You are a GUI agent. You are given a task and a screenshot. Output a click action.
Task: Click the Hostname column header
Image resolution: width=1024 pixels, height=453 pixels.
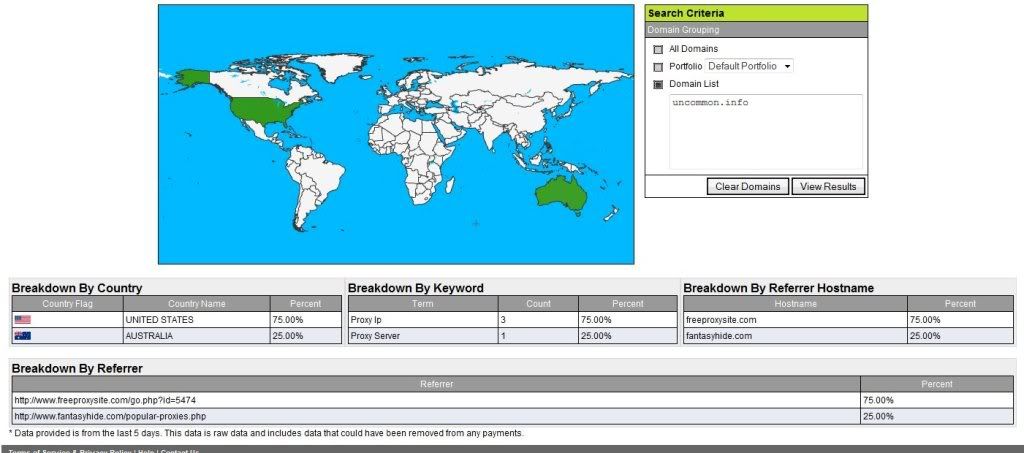795,303
